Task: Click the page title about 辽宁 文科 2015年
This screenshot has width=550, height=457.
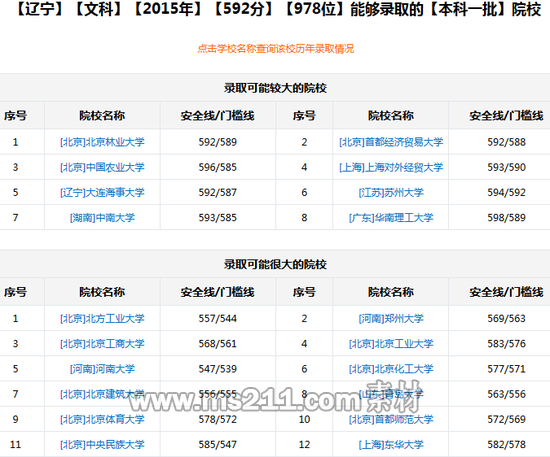Action: click(277, 9)
